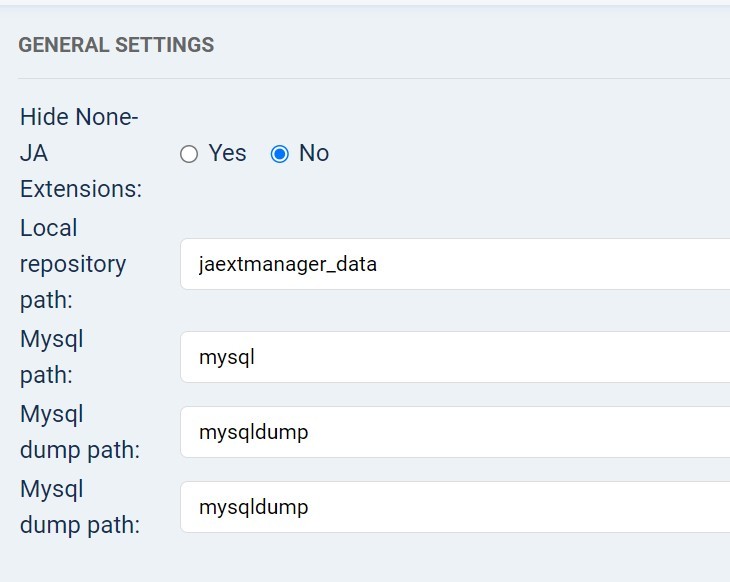This screenshot has width=730, height=582.
Task: Click the divider line below GENERAL SETTINGS
Action: tap(370, 78)
